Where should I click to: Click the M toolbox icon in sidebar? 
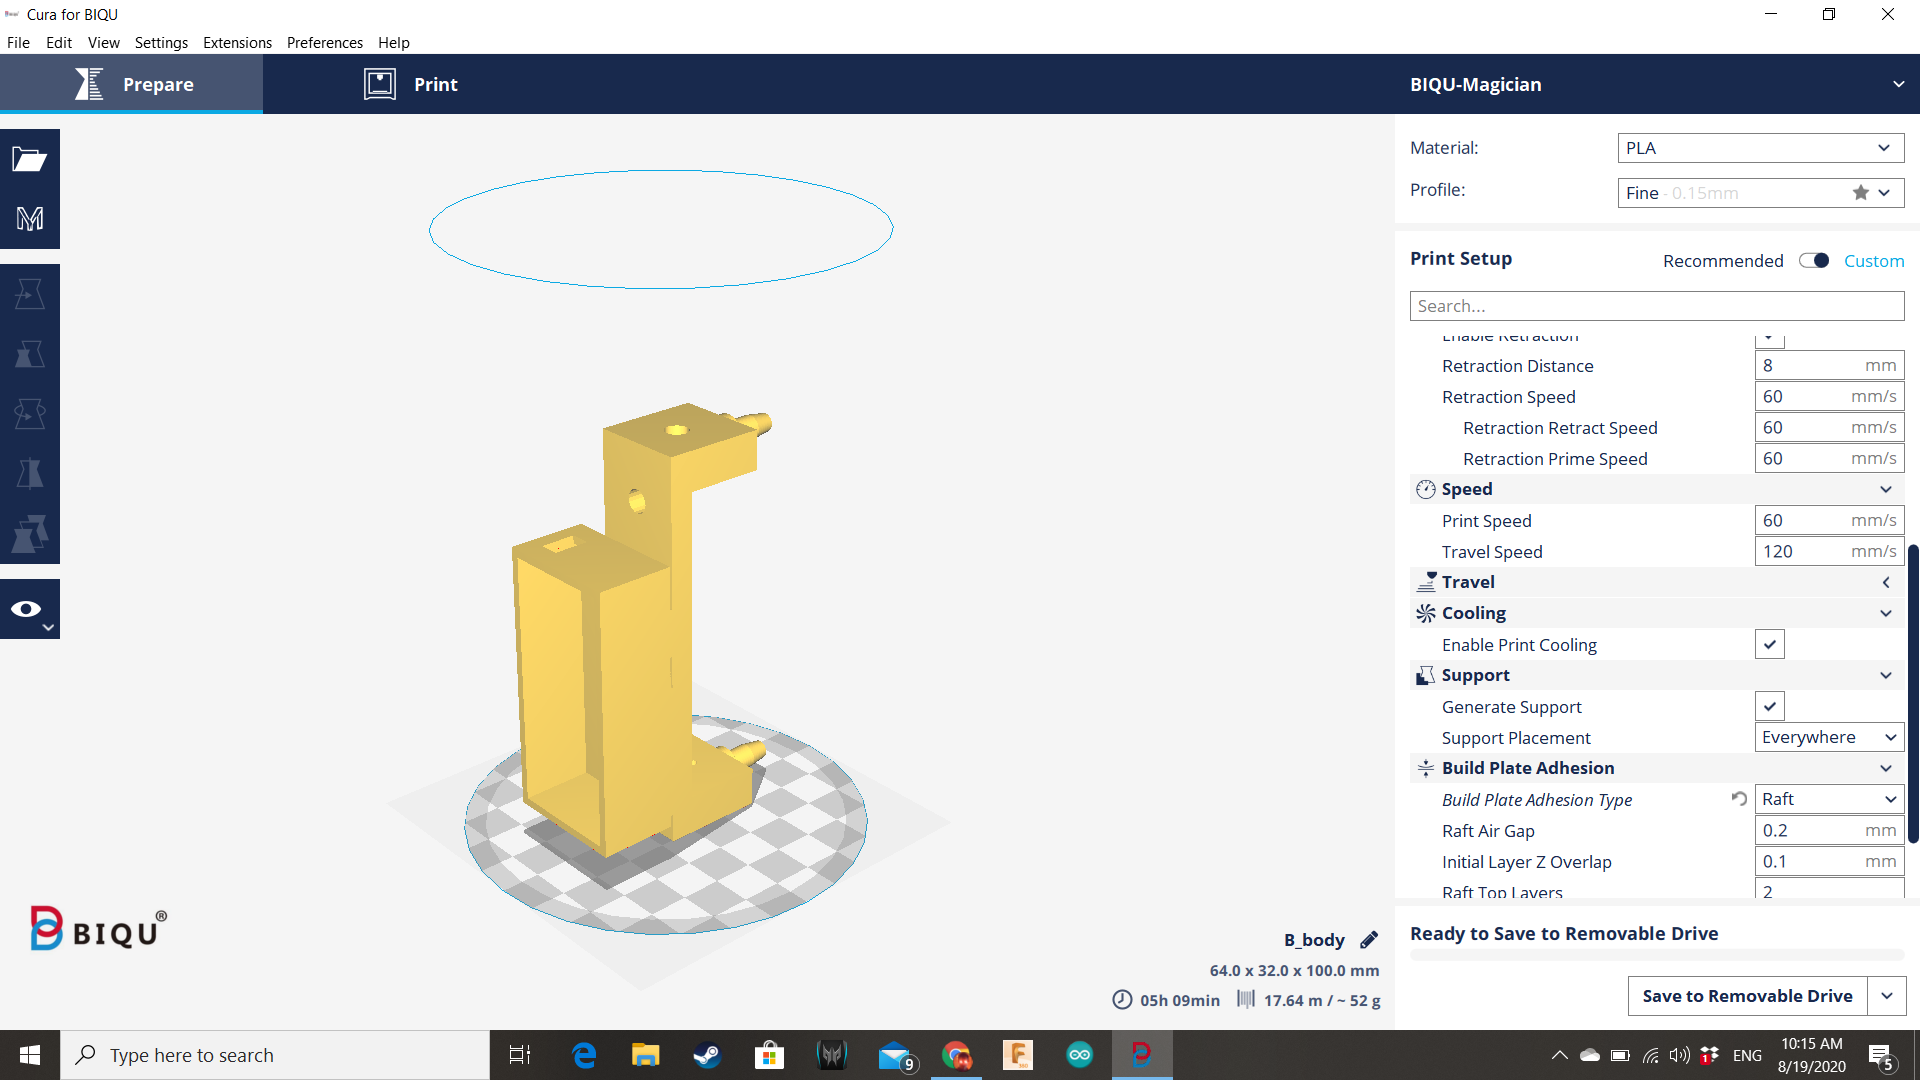coord(29,219)
